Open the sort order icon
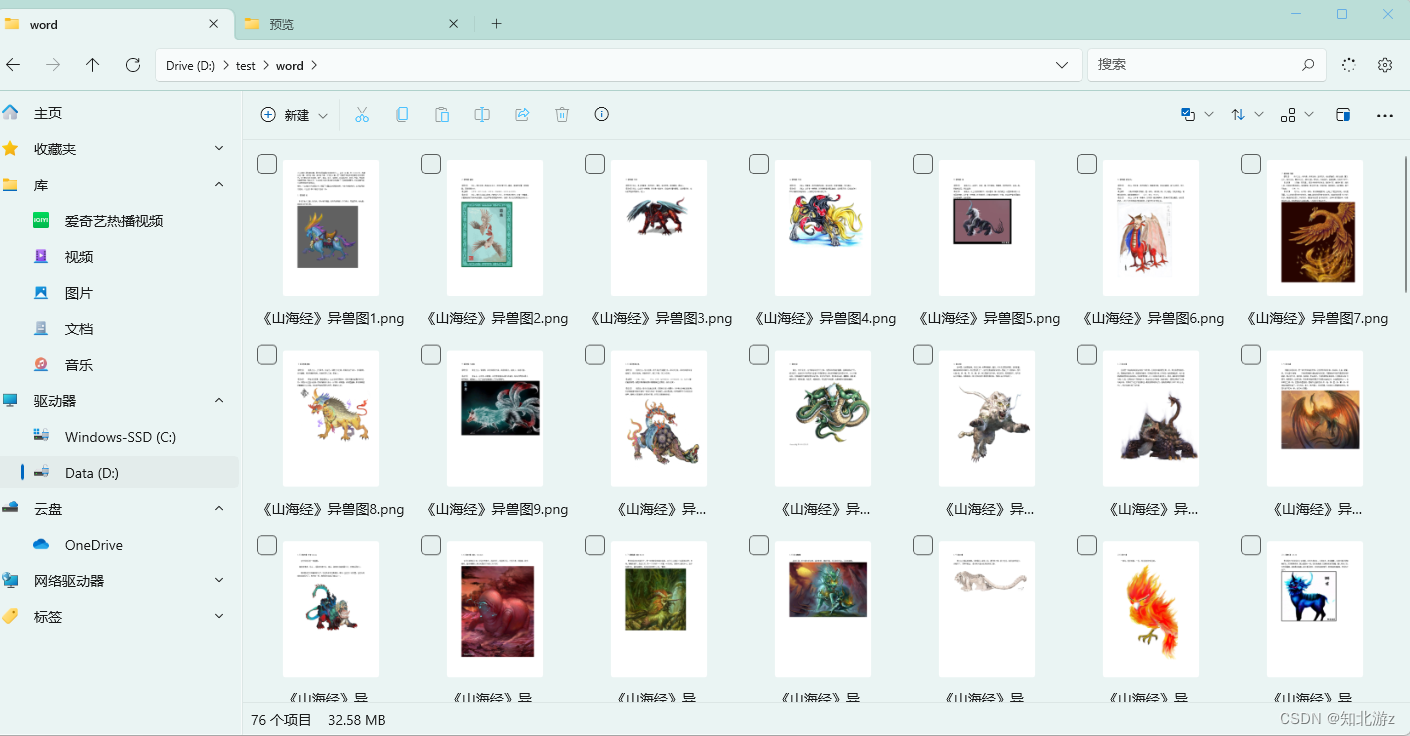1410x736 pixels. (x=1238, y=115)
